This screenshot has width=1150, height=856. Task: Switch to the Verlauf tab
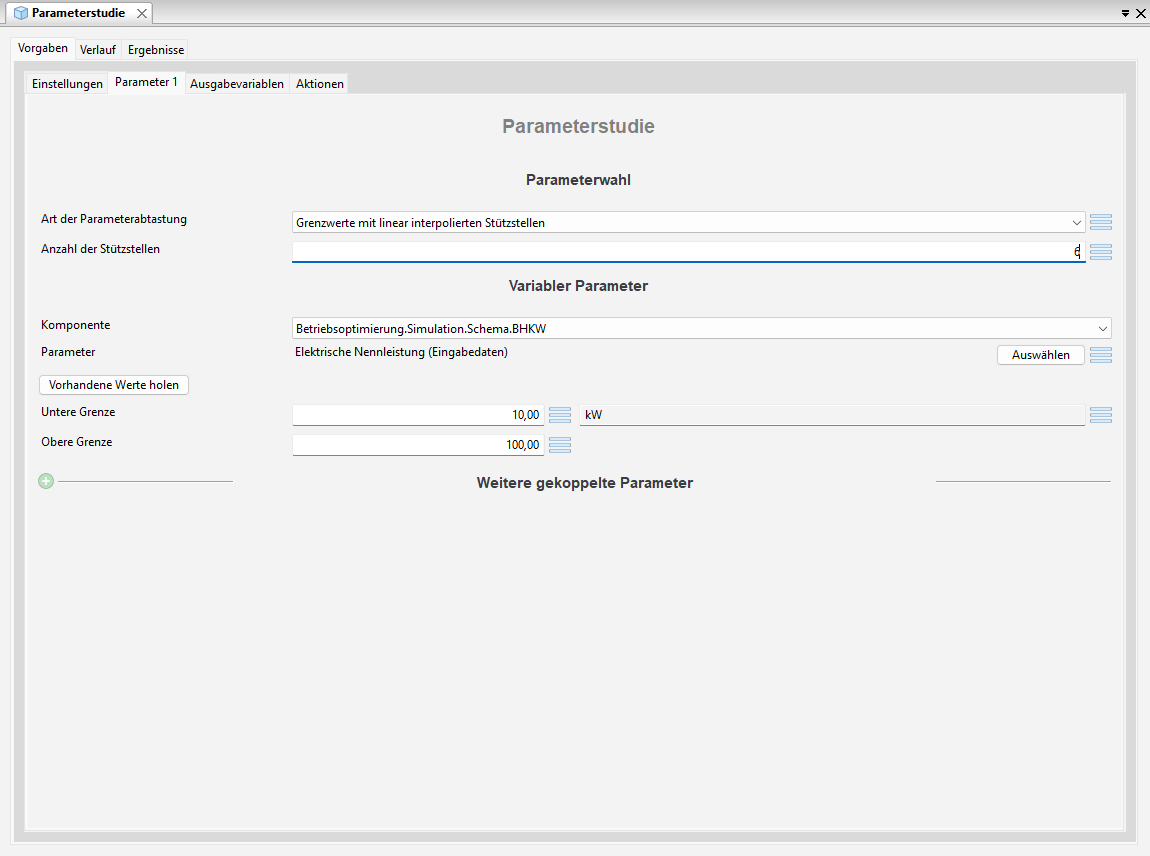(98, 50)
